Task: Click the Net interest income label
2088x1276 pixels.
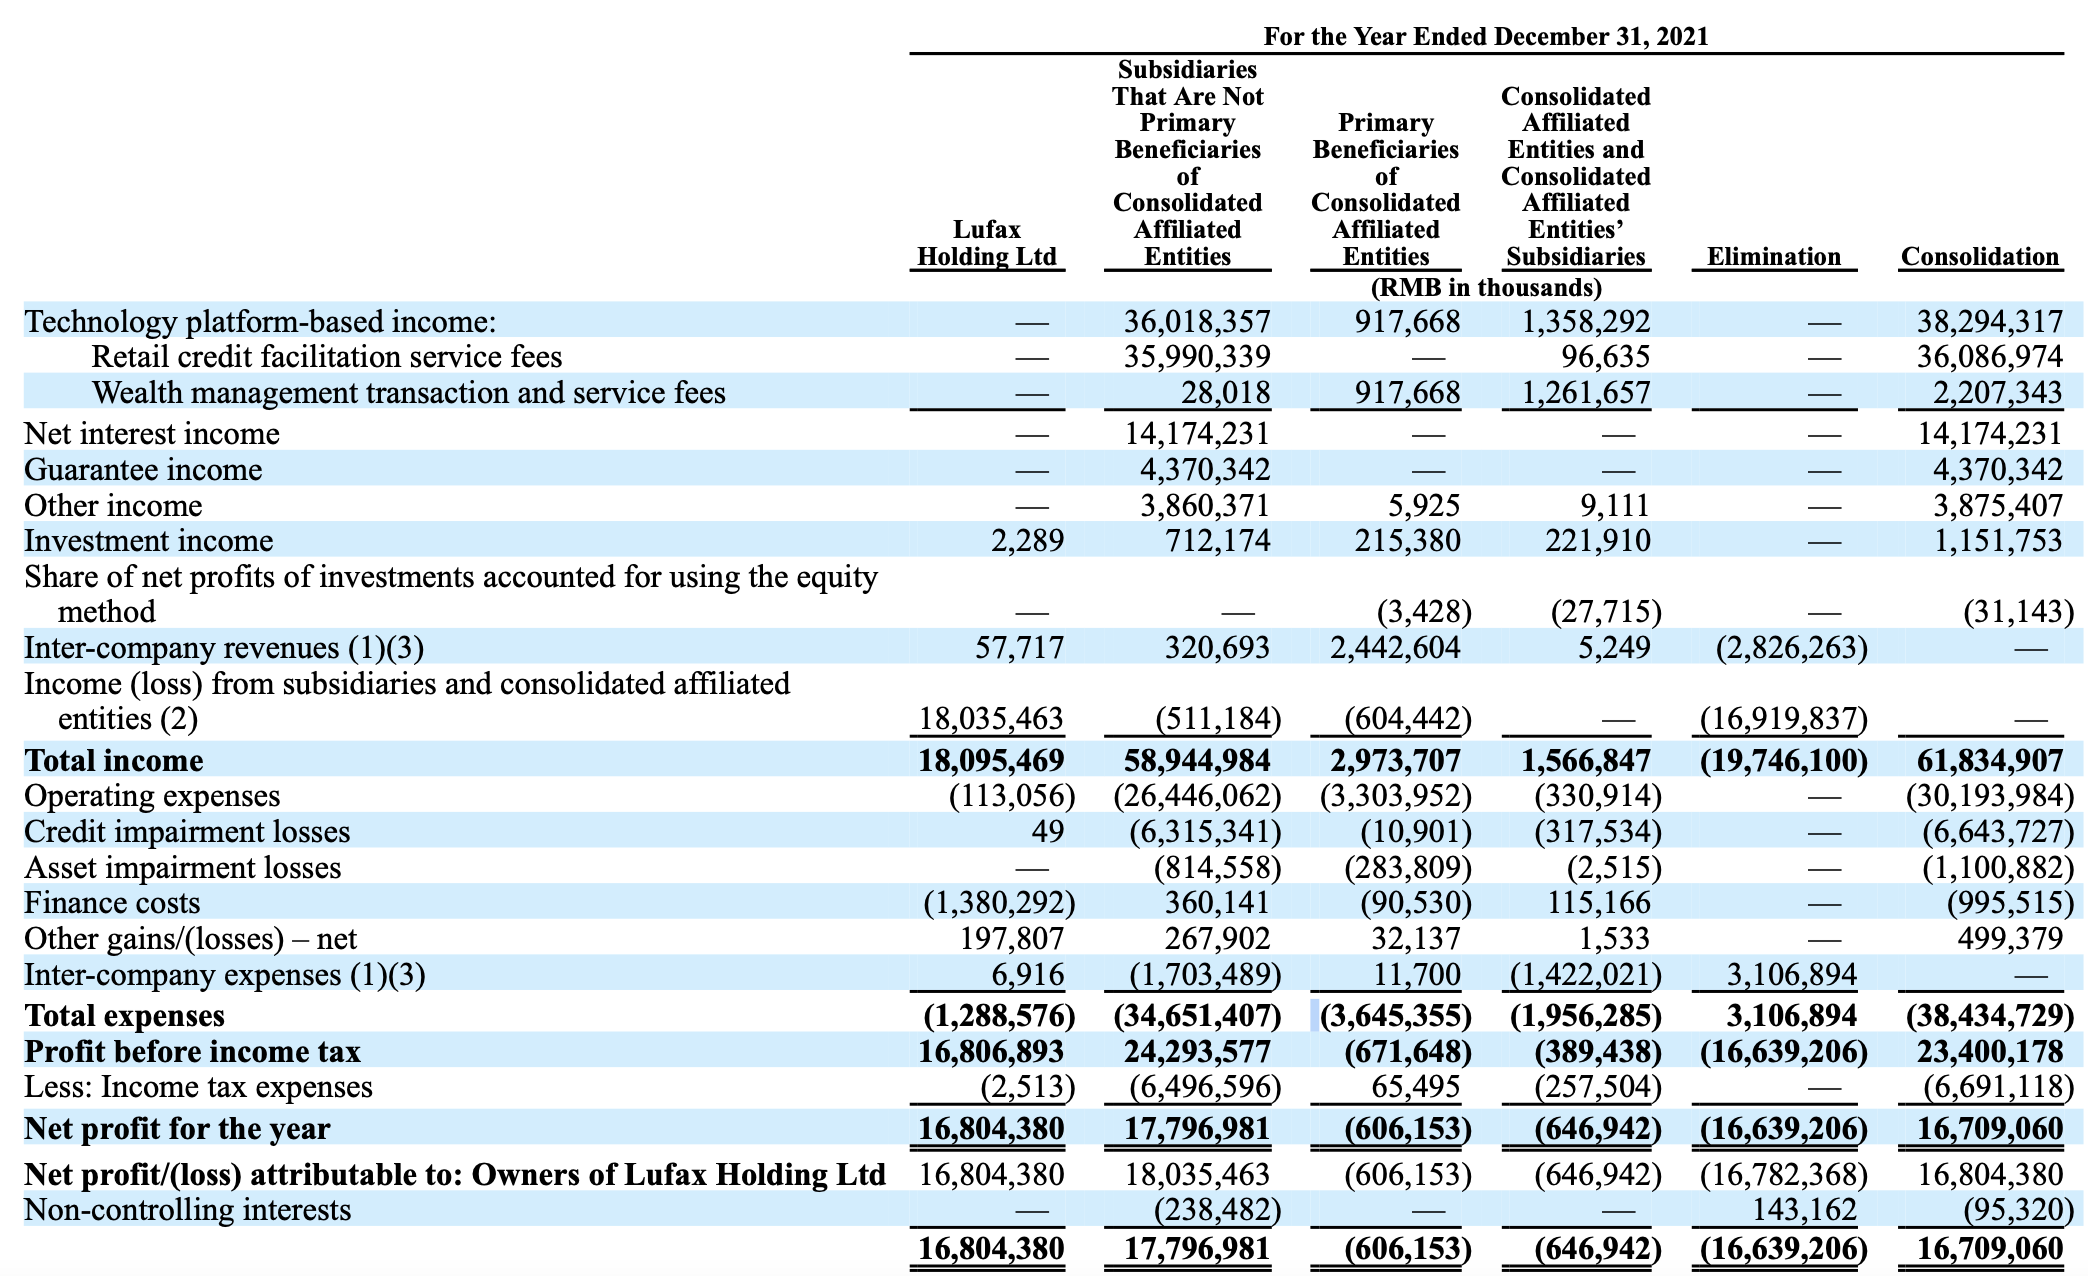Action: tap(152, 434)
